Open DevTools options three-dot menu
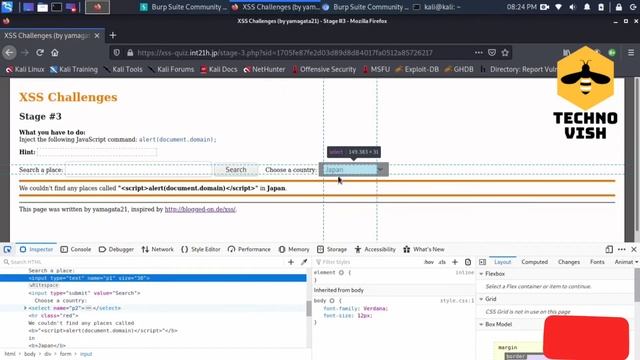The width and height of the screenshot is (640, 360). [622, 249]
